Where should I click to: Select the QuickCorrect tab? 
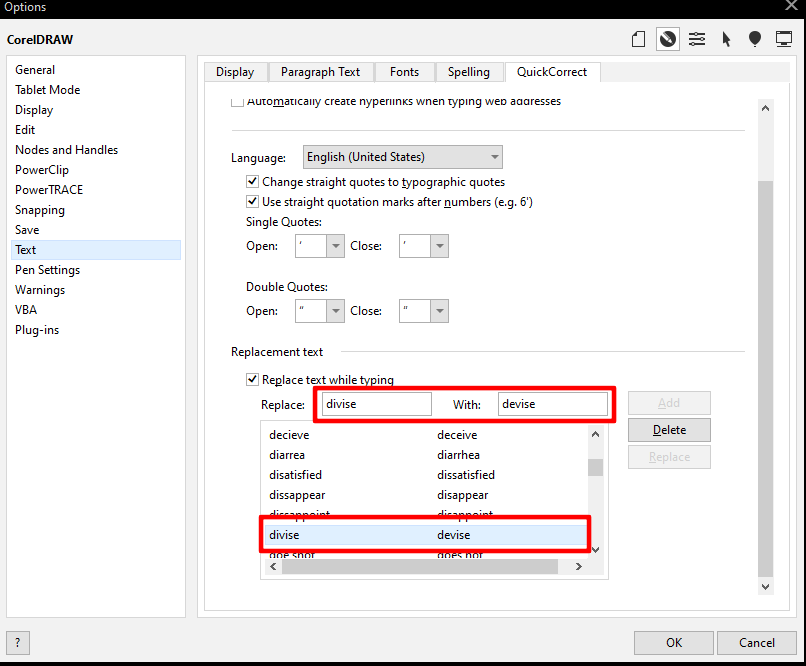tap(552, 72)
